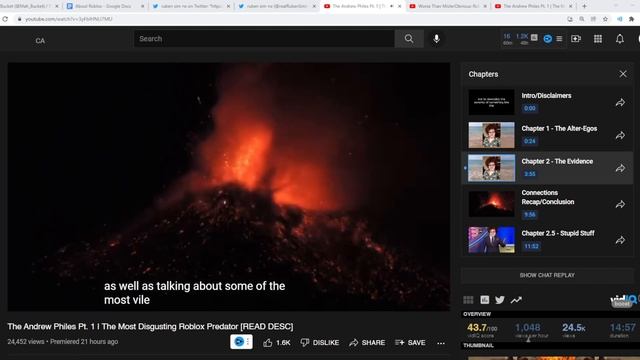Open the more actions ellipsis under video
This screenshot has width=640, height=360.
(441, 343)
